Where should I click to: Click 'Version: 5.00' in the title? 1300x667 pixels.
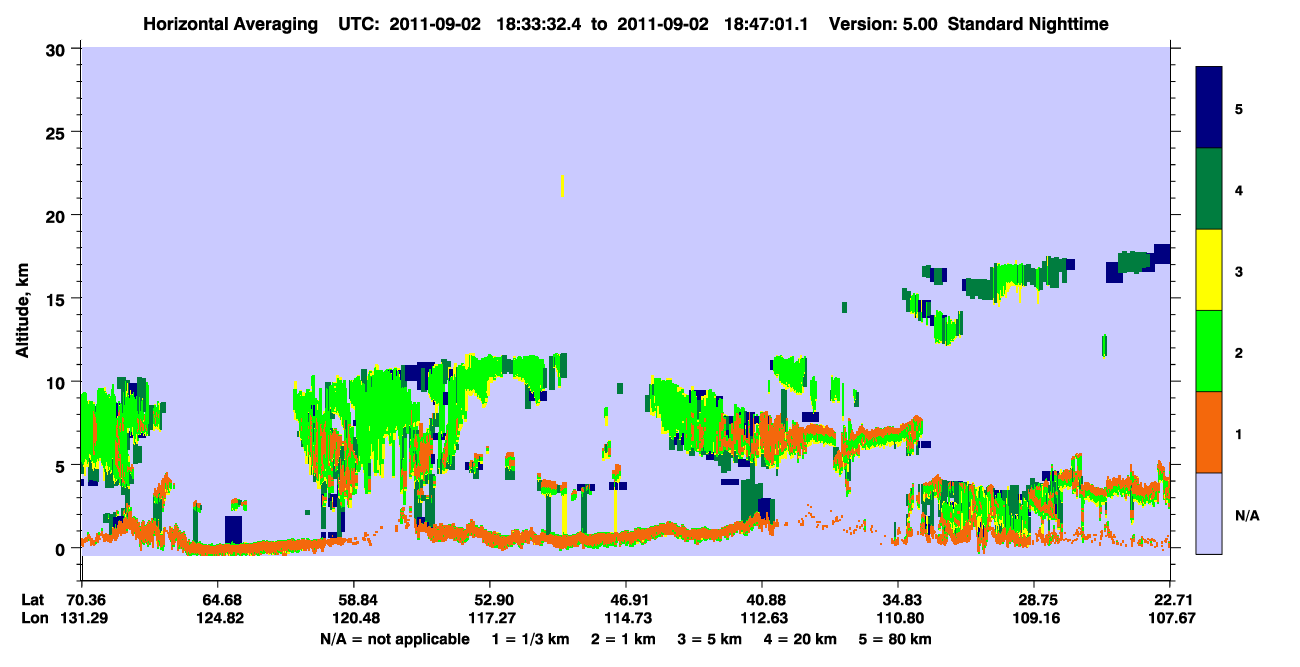[x=881, y=23]
